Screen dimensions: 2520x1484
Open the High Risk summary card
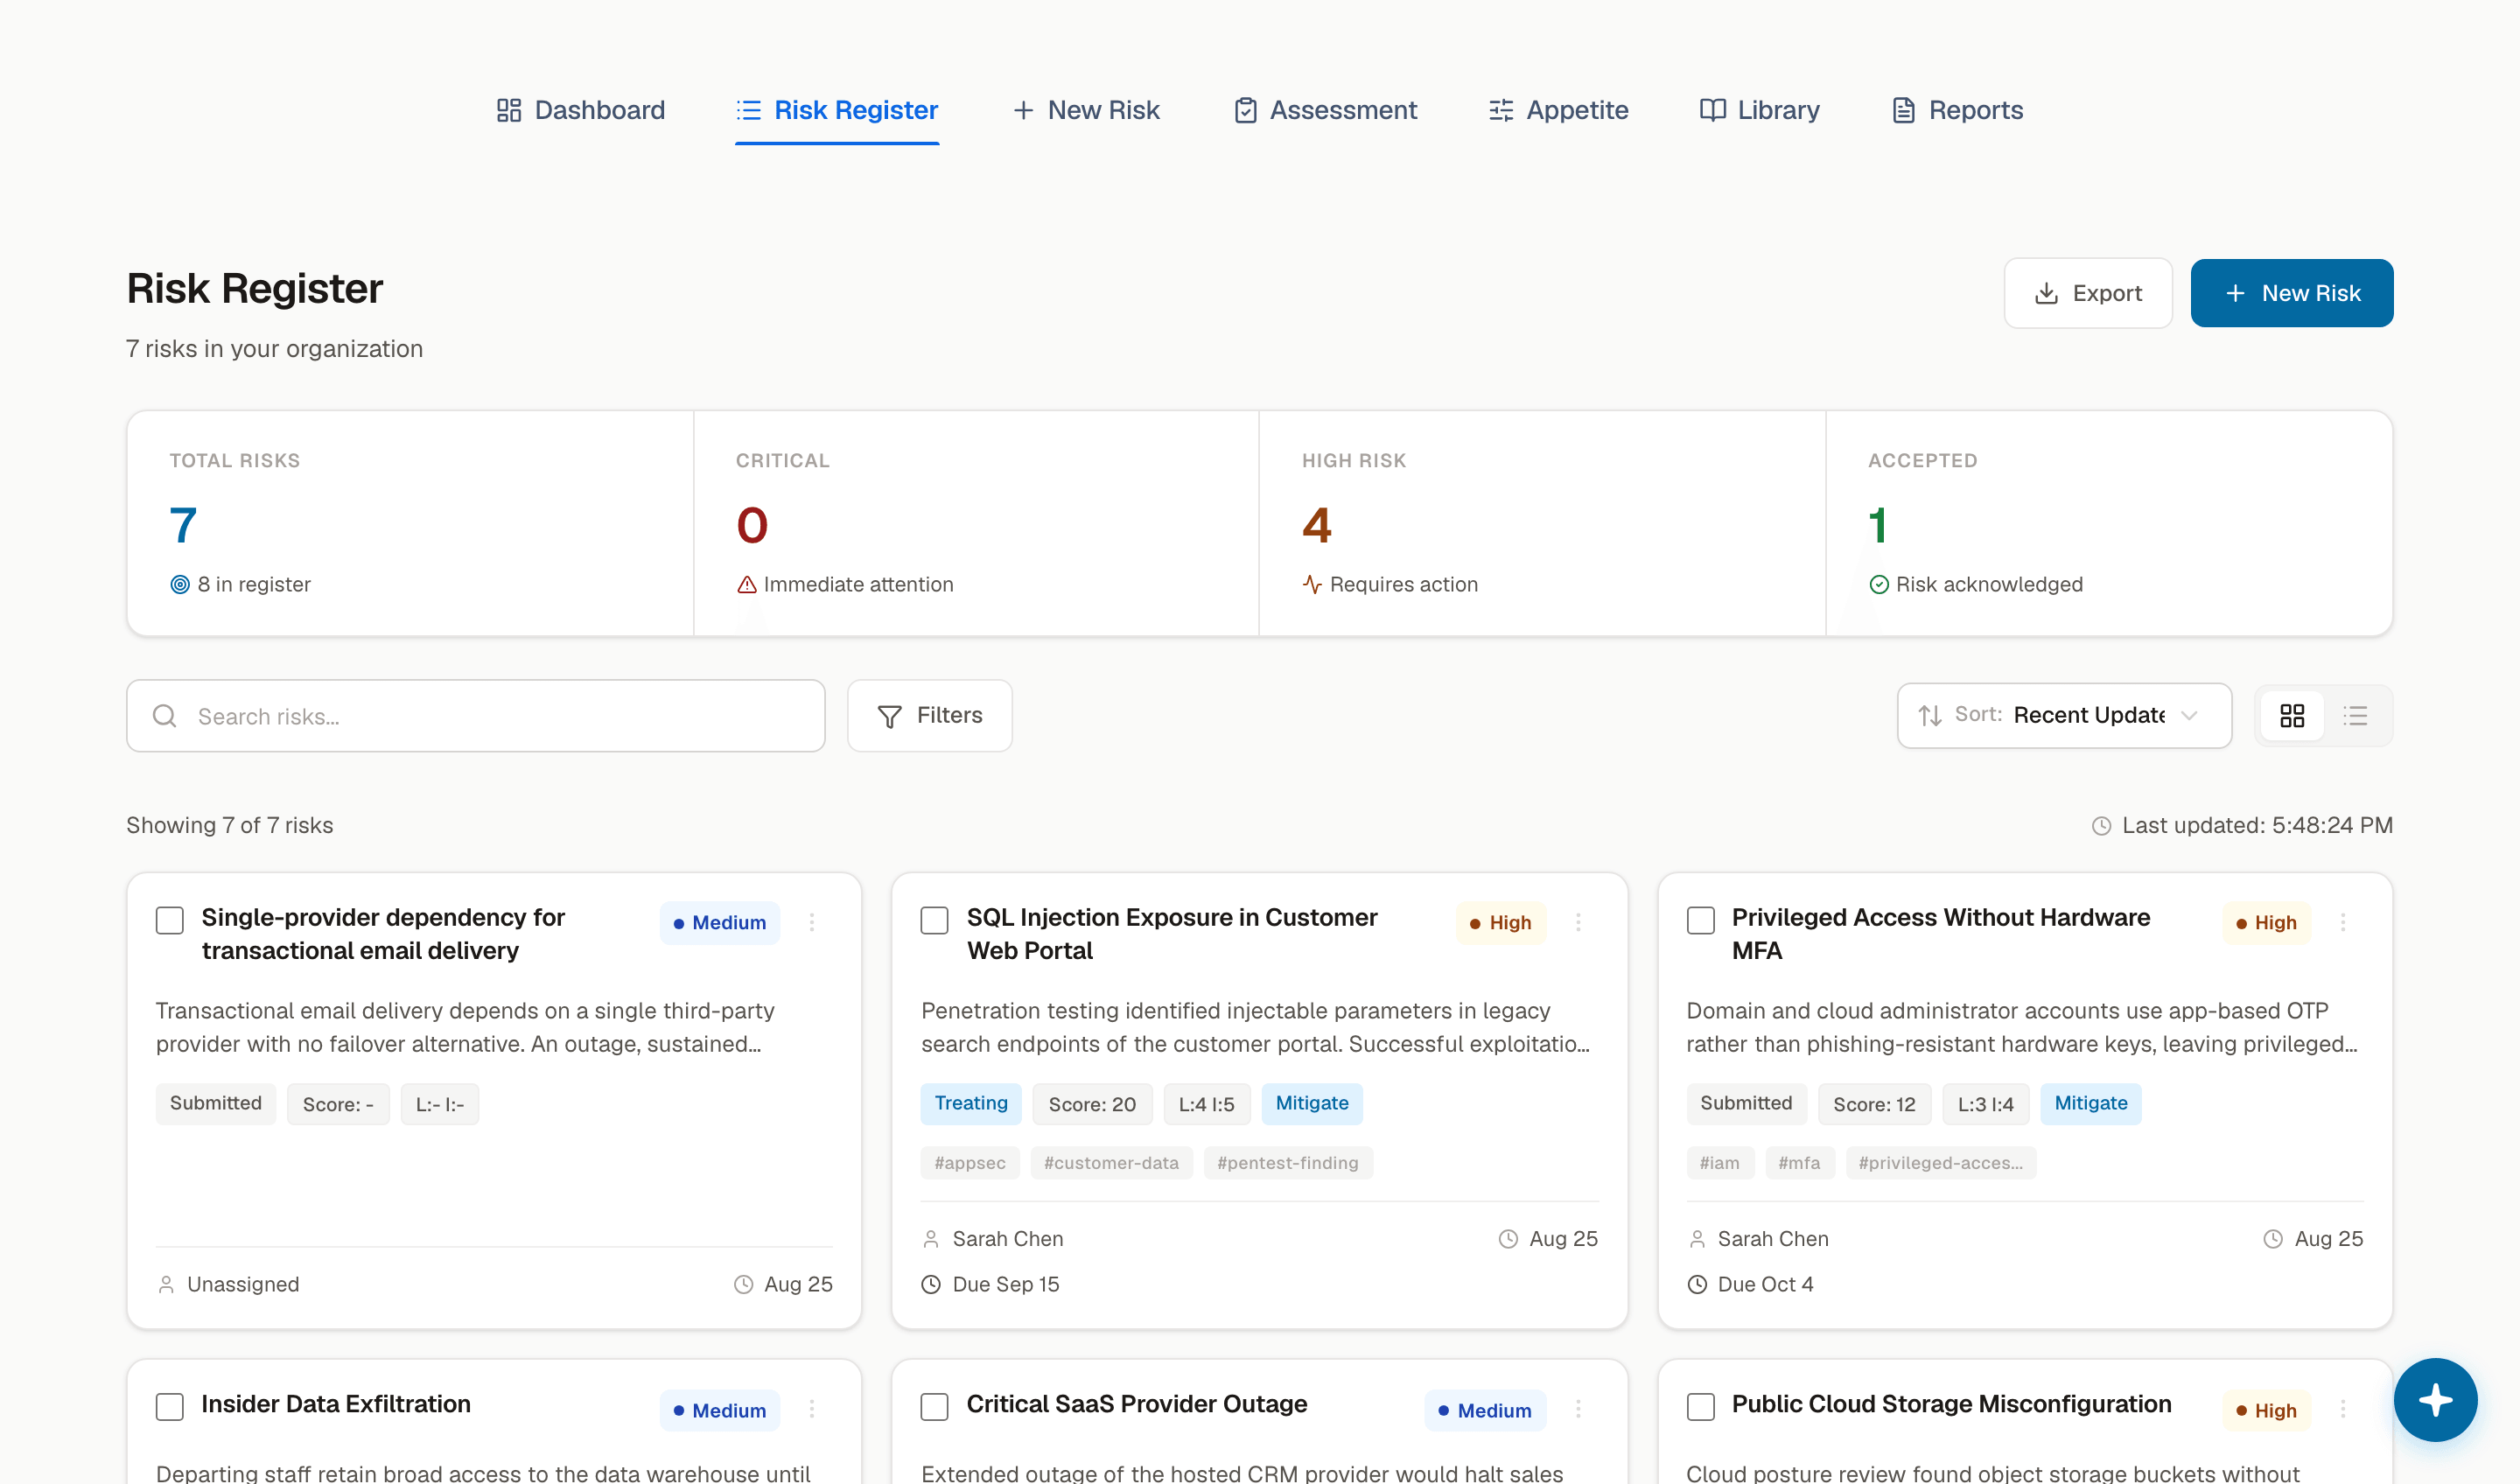click(x=1542, y=523)
